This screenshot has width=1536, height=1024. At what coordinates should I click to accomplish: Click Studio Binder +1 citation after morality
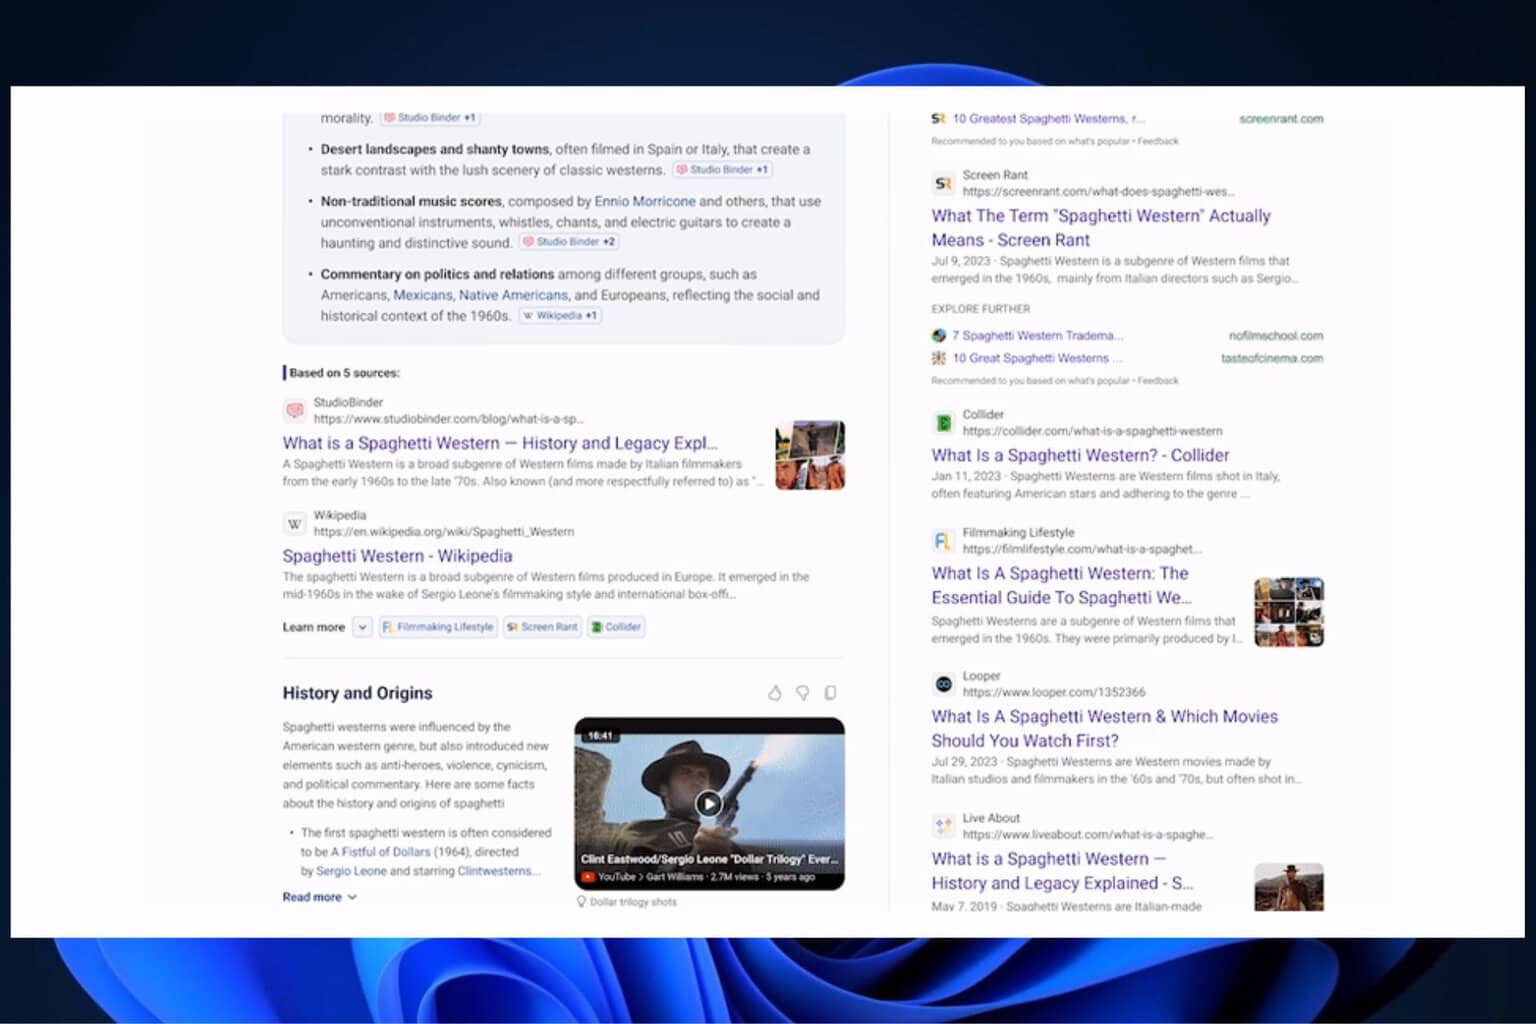tap(430, 118)
